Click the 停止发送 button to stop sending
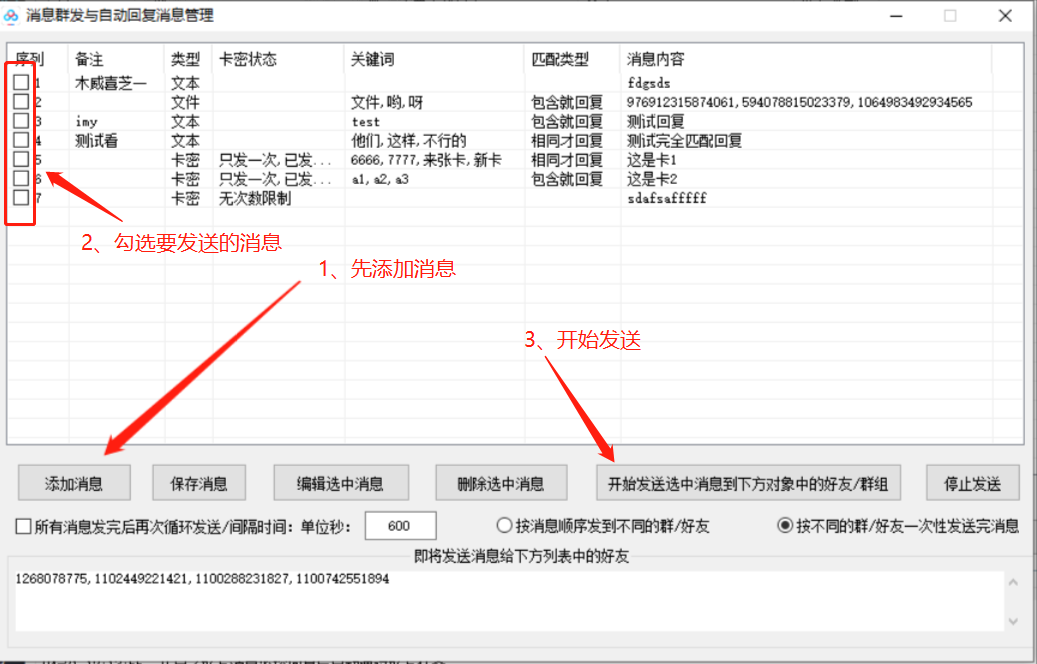The image size is (1037, 664). [x=973, y=483]
